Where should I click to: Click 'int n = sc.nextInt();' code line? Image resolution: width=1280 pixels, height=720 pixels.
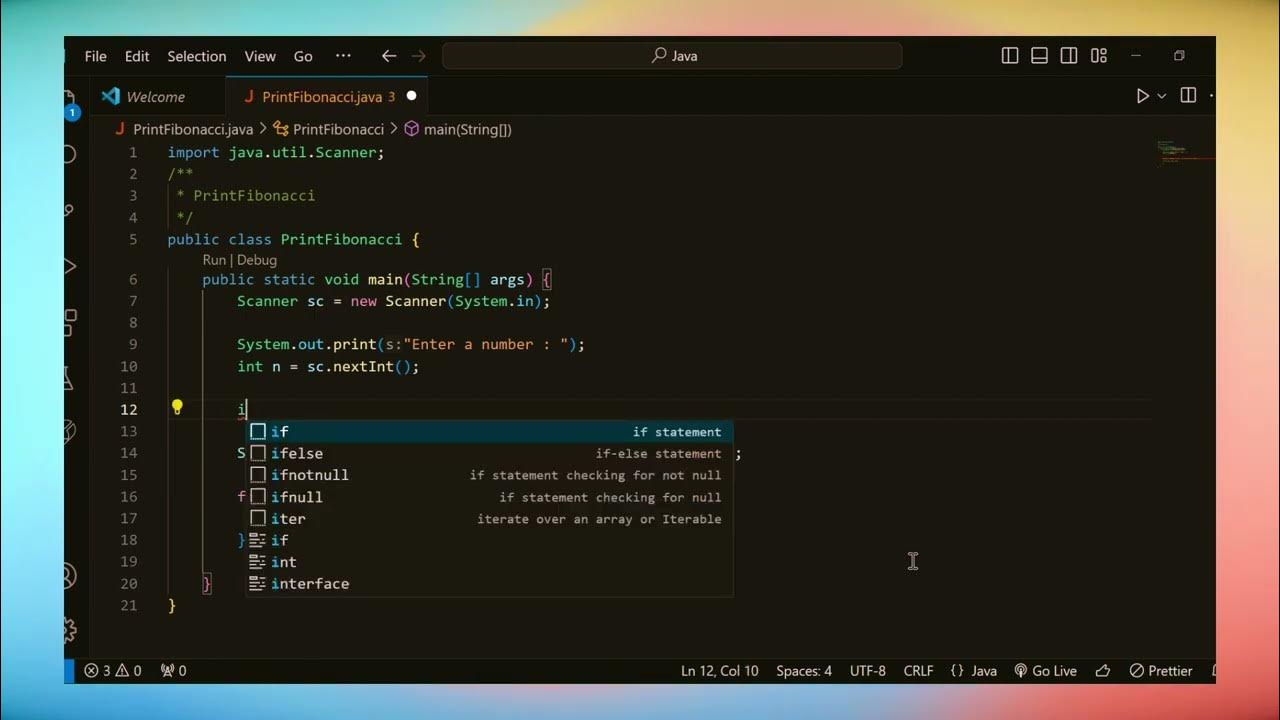click(328, 366)
